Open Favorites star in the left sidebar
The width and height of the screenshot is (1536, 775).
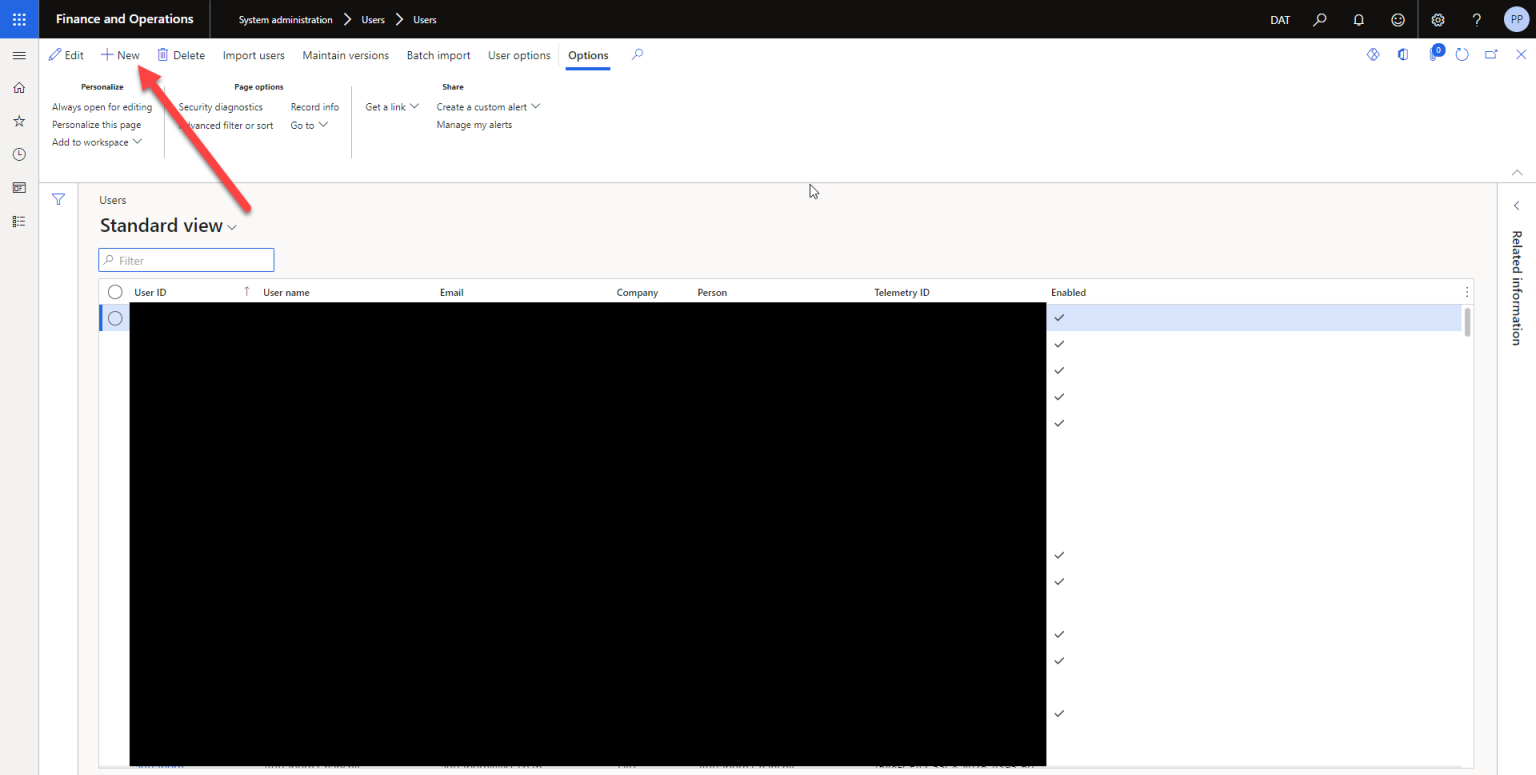click(x=19, y=121)
